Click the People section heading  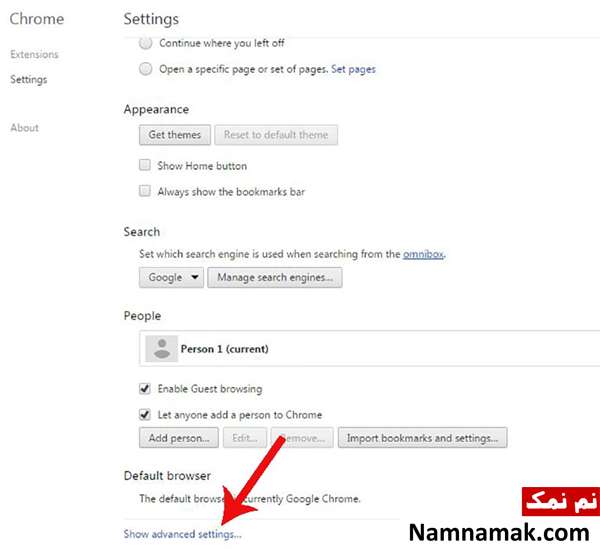click(142, 316)
